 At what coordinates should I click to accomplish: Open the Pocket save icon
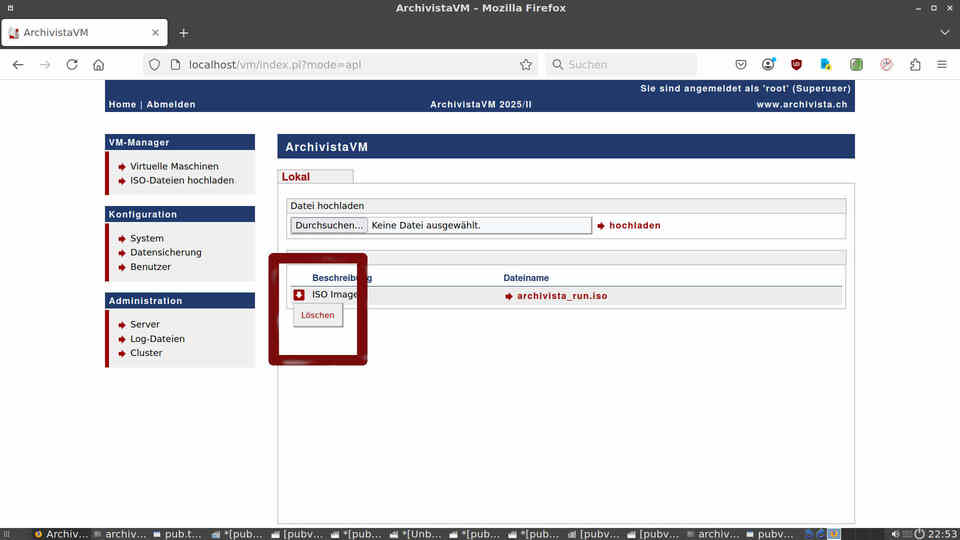[741, 64]
